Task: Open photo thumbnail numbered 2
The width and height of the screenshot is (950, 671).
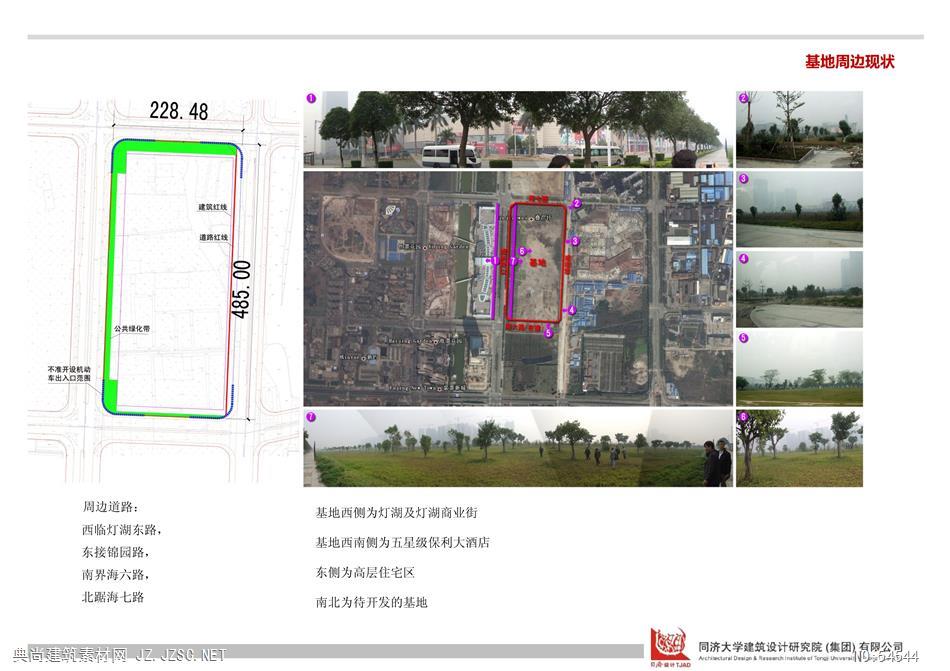Action: 799,128
